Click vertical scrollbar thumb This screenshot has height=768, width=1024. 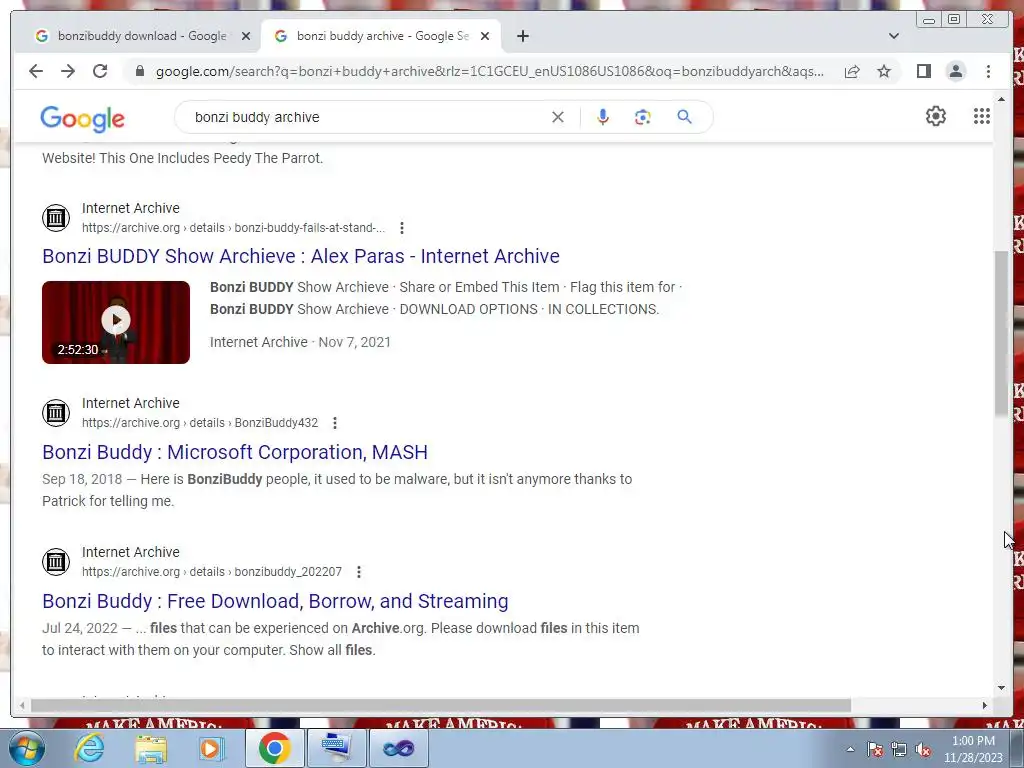[x=1001, y=332]
